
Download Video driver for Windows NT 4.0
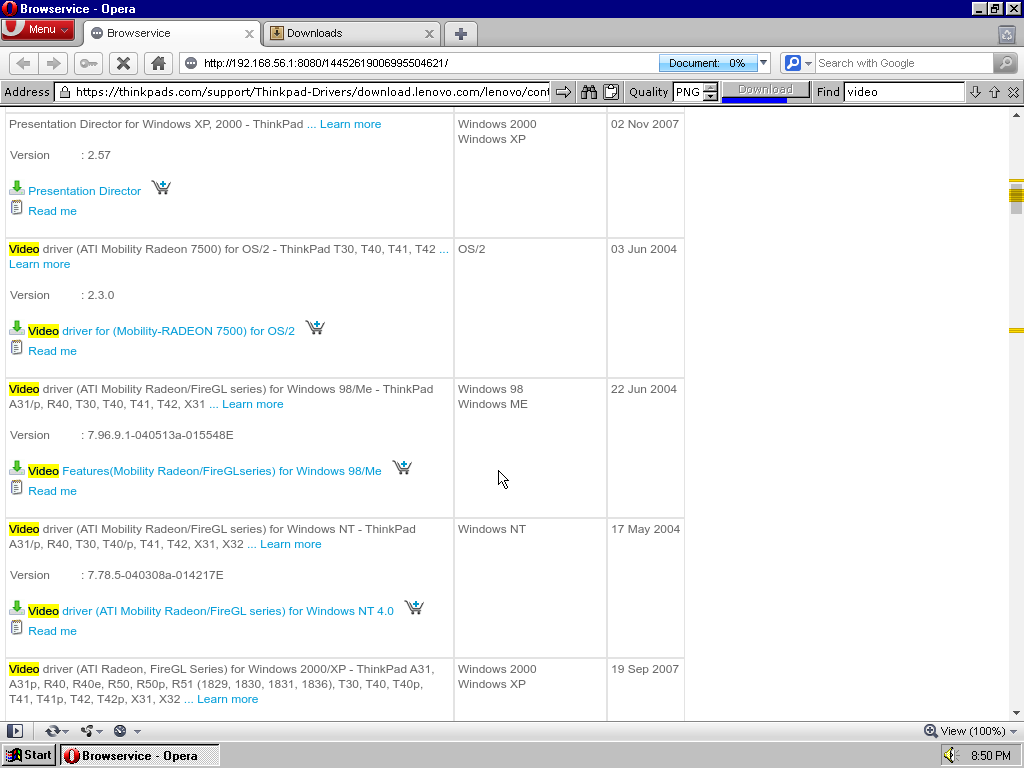click(x=211, y=611)
